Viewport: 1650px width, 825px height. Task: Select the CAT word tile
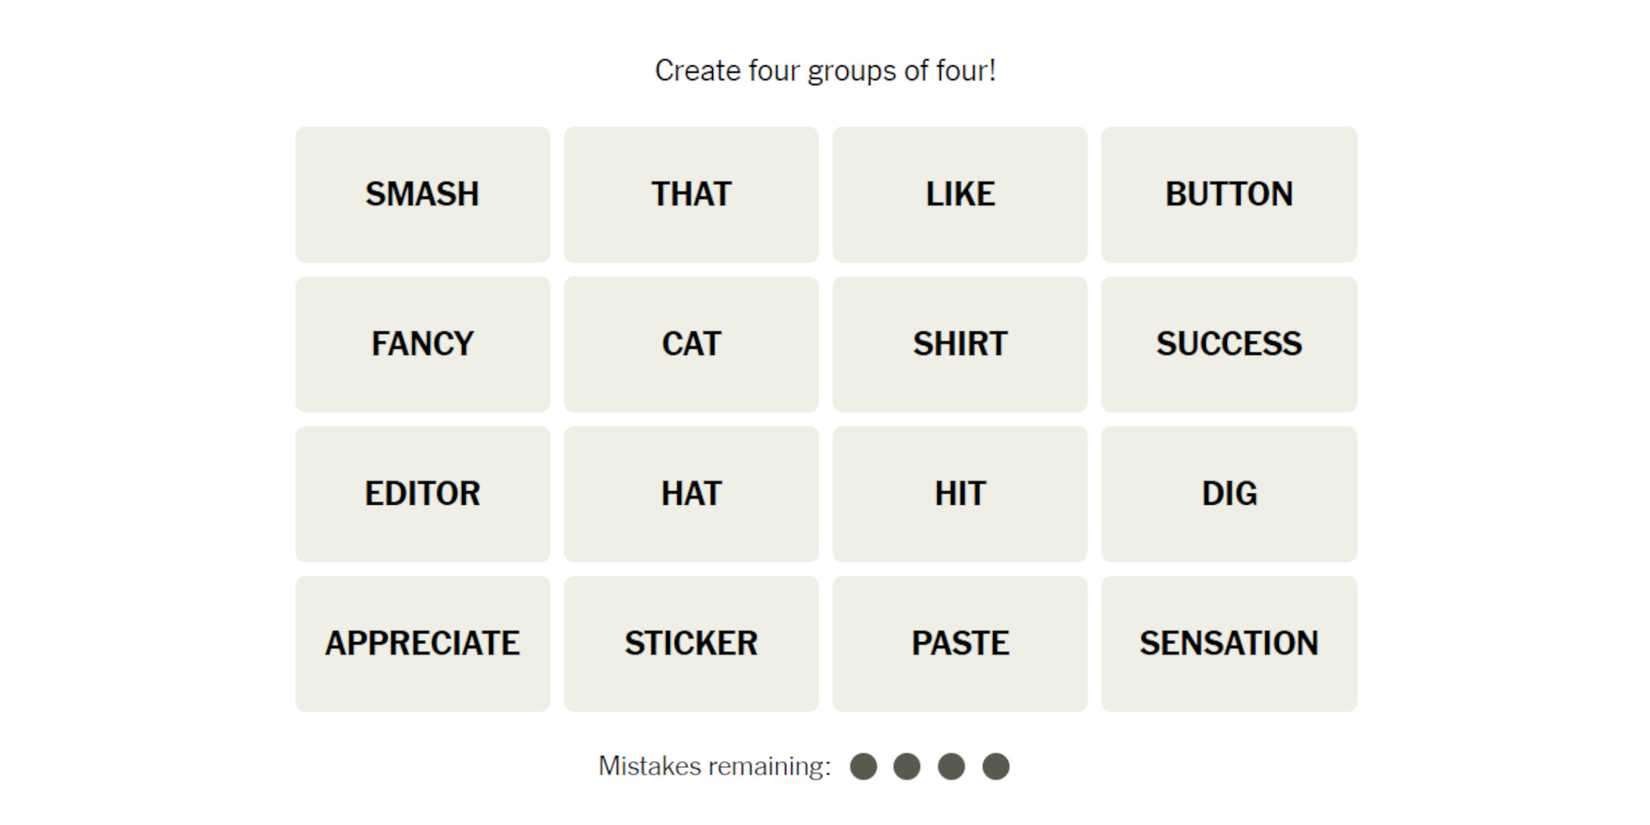coord(691,344)
